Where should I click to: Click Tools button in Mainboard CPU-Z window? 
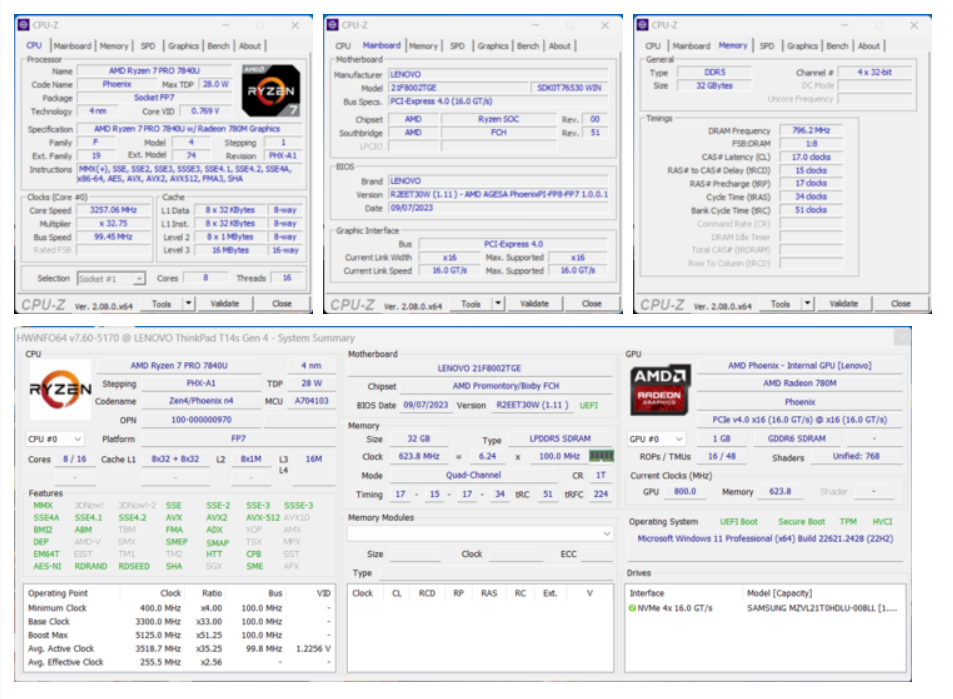coord(471,303)
